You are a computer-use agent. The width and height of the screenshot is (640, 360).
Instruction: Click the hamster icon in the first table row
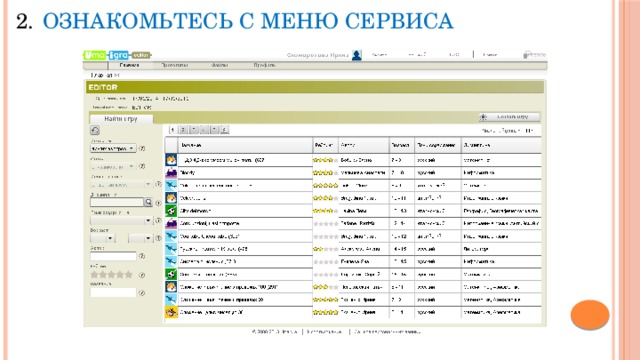pyautogui.click(x=171, y=160)
